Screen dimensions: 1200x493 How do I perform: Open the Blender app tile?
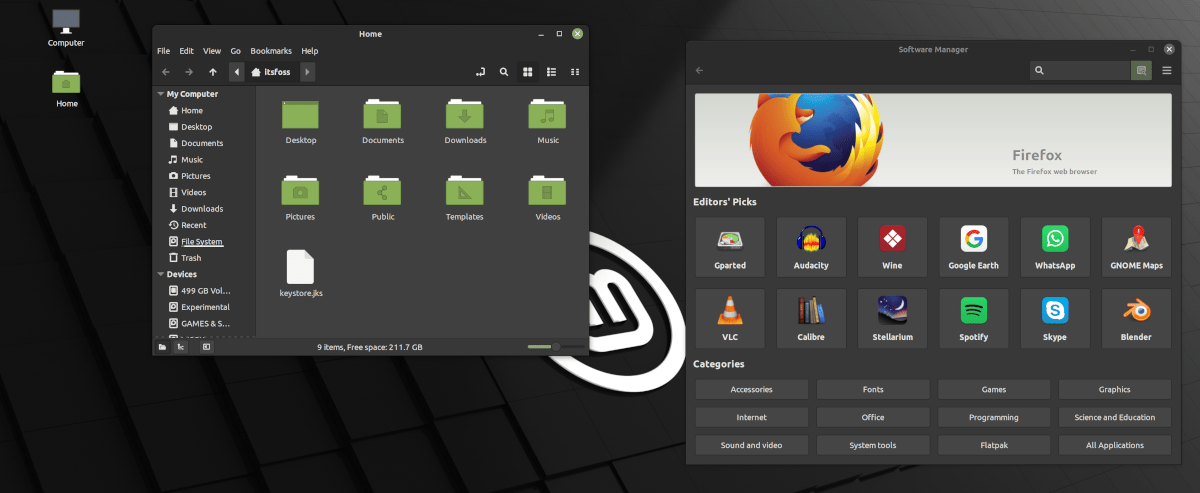[1136, 319]
